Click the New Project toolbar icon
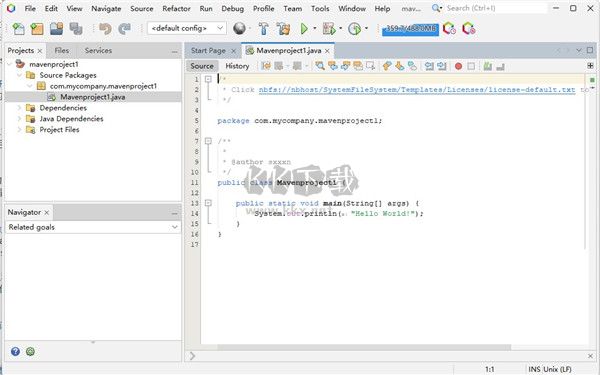600x375 pixels. click(x=37, y=29)
